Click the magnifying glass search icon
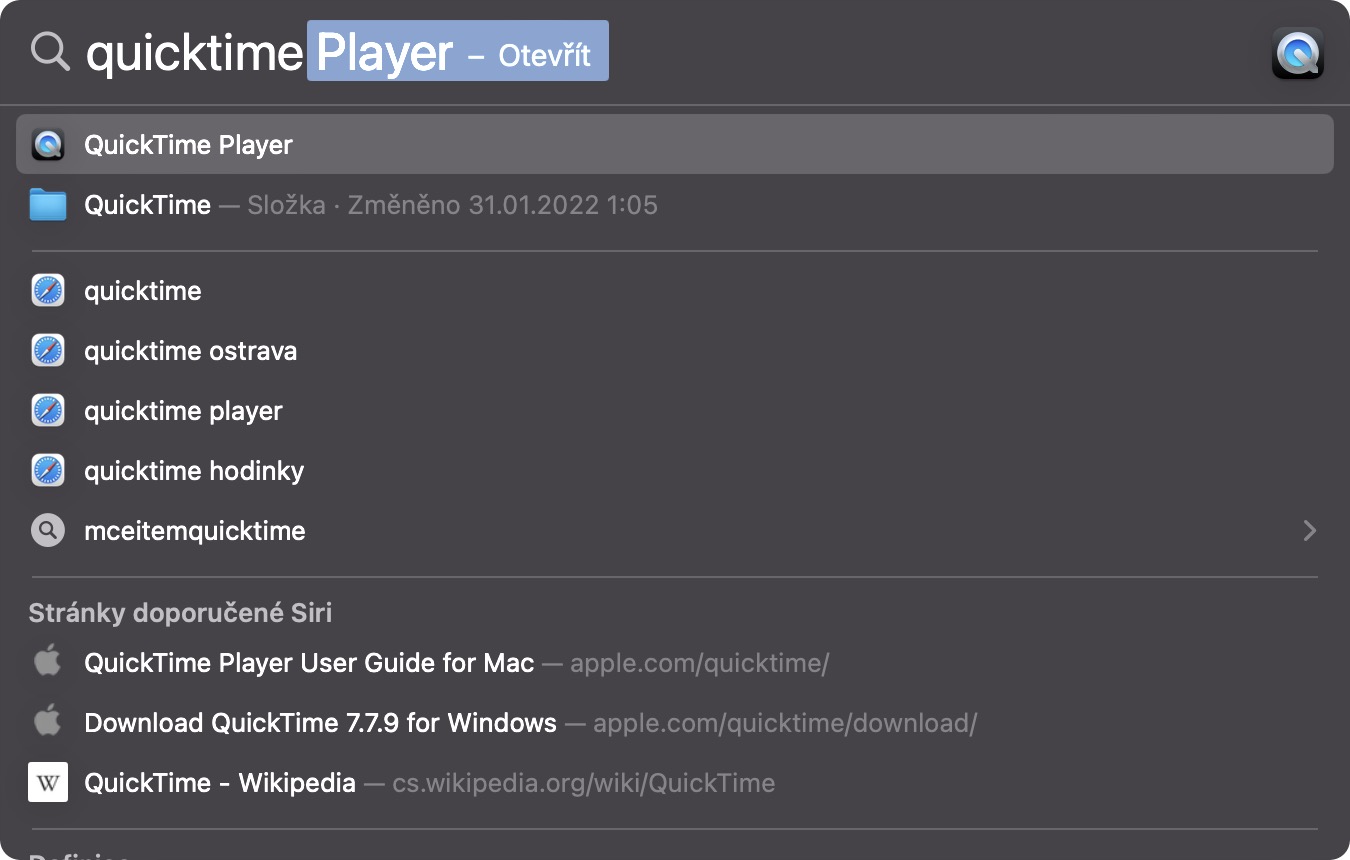Viewport: 1350px width, 860px height. (49, 51)
